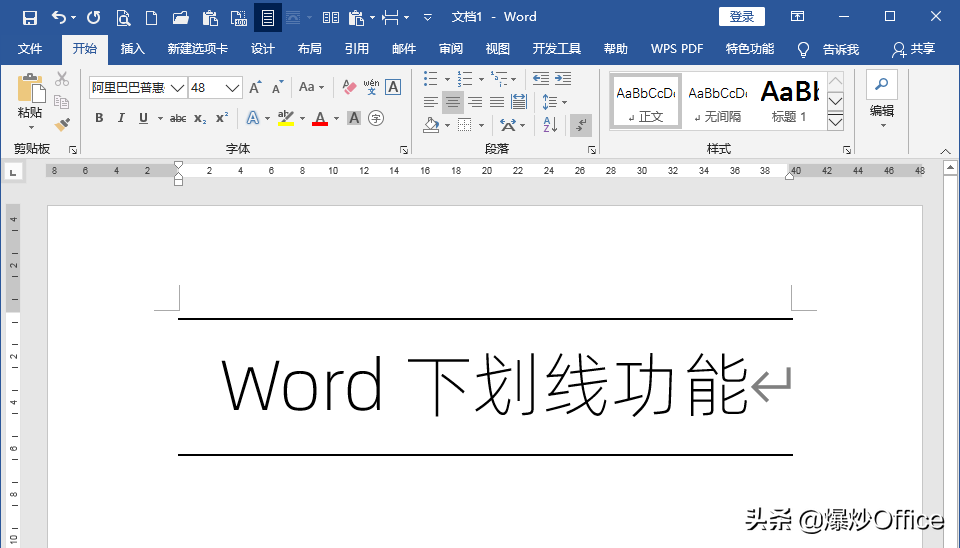Switch to the Layout tab
The image size is (960, 548).
309,49
